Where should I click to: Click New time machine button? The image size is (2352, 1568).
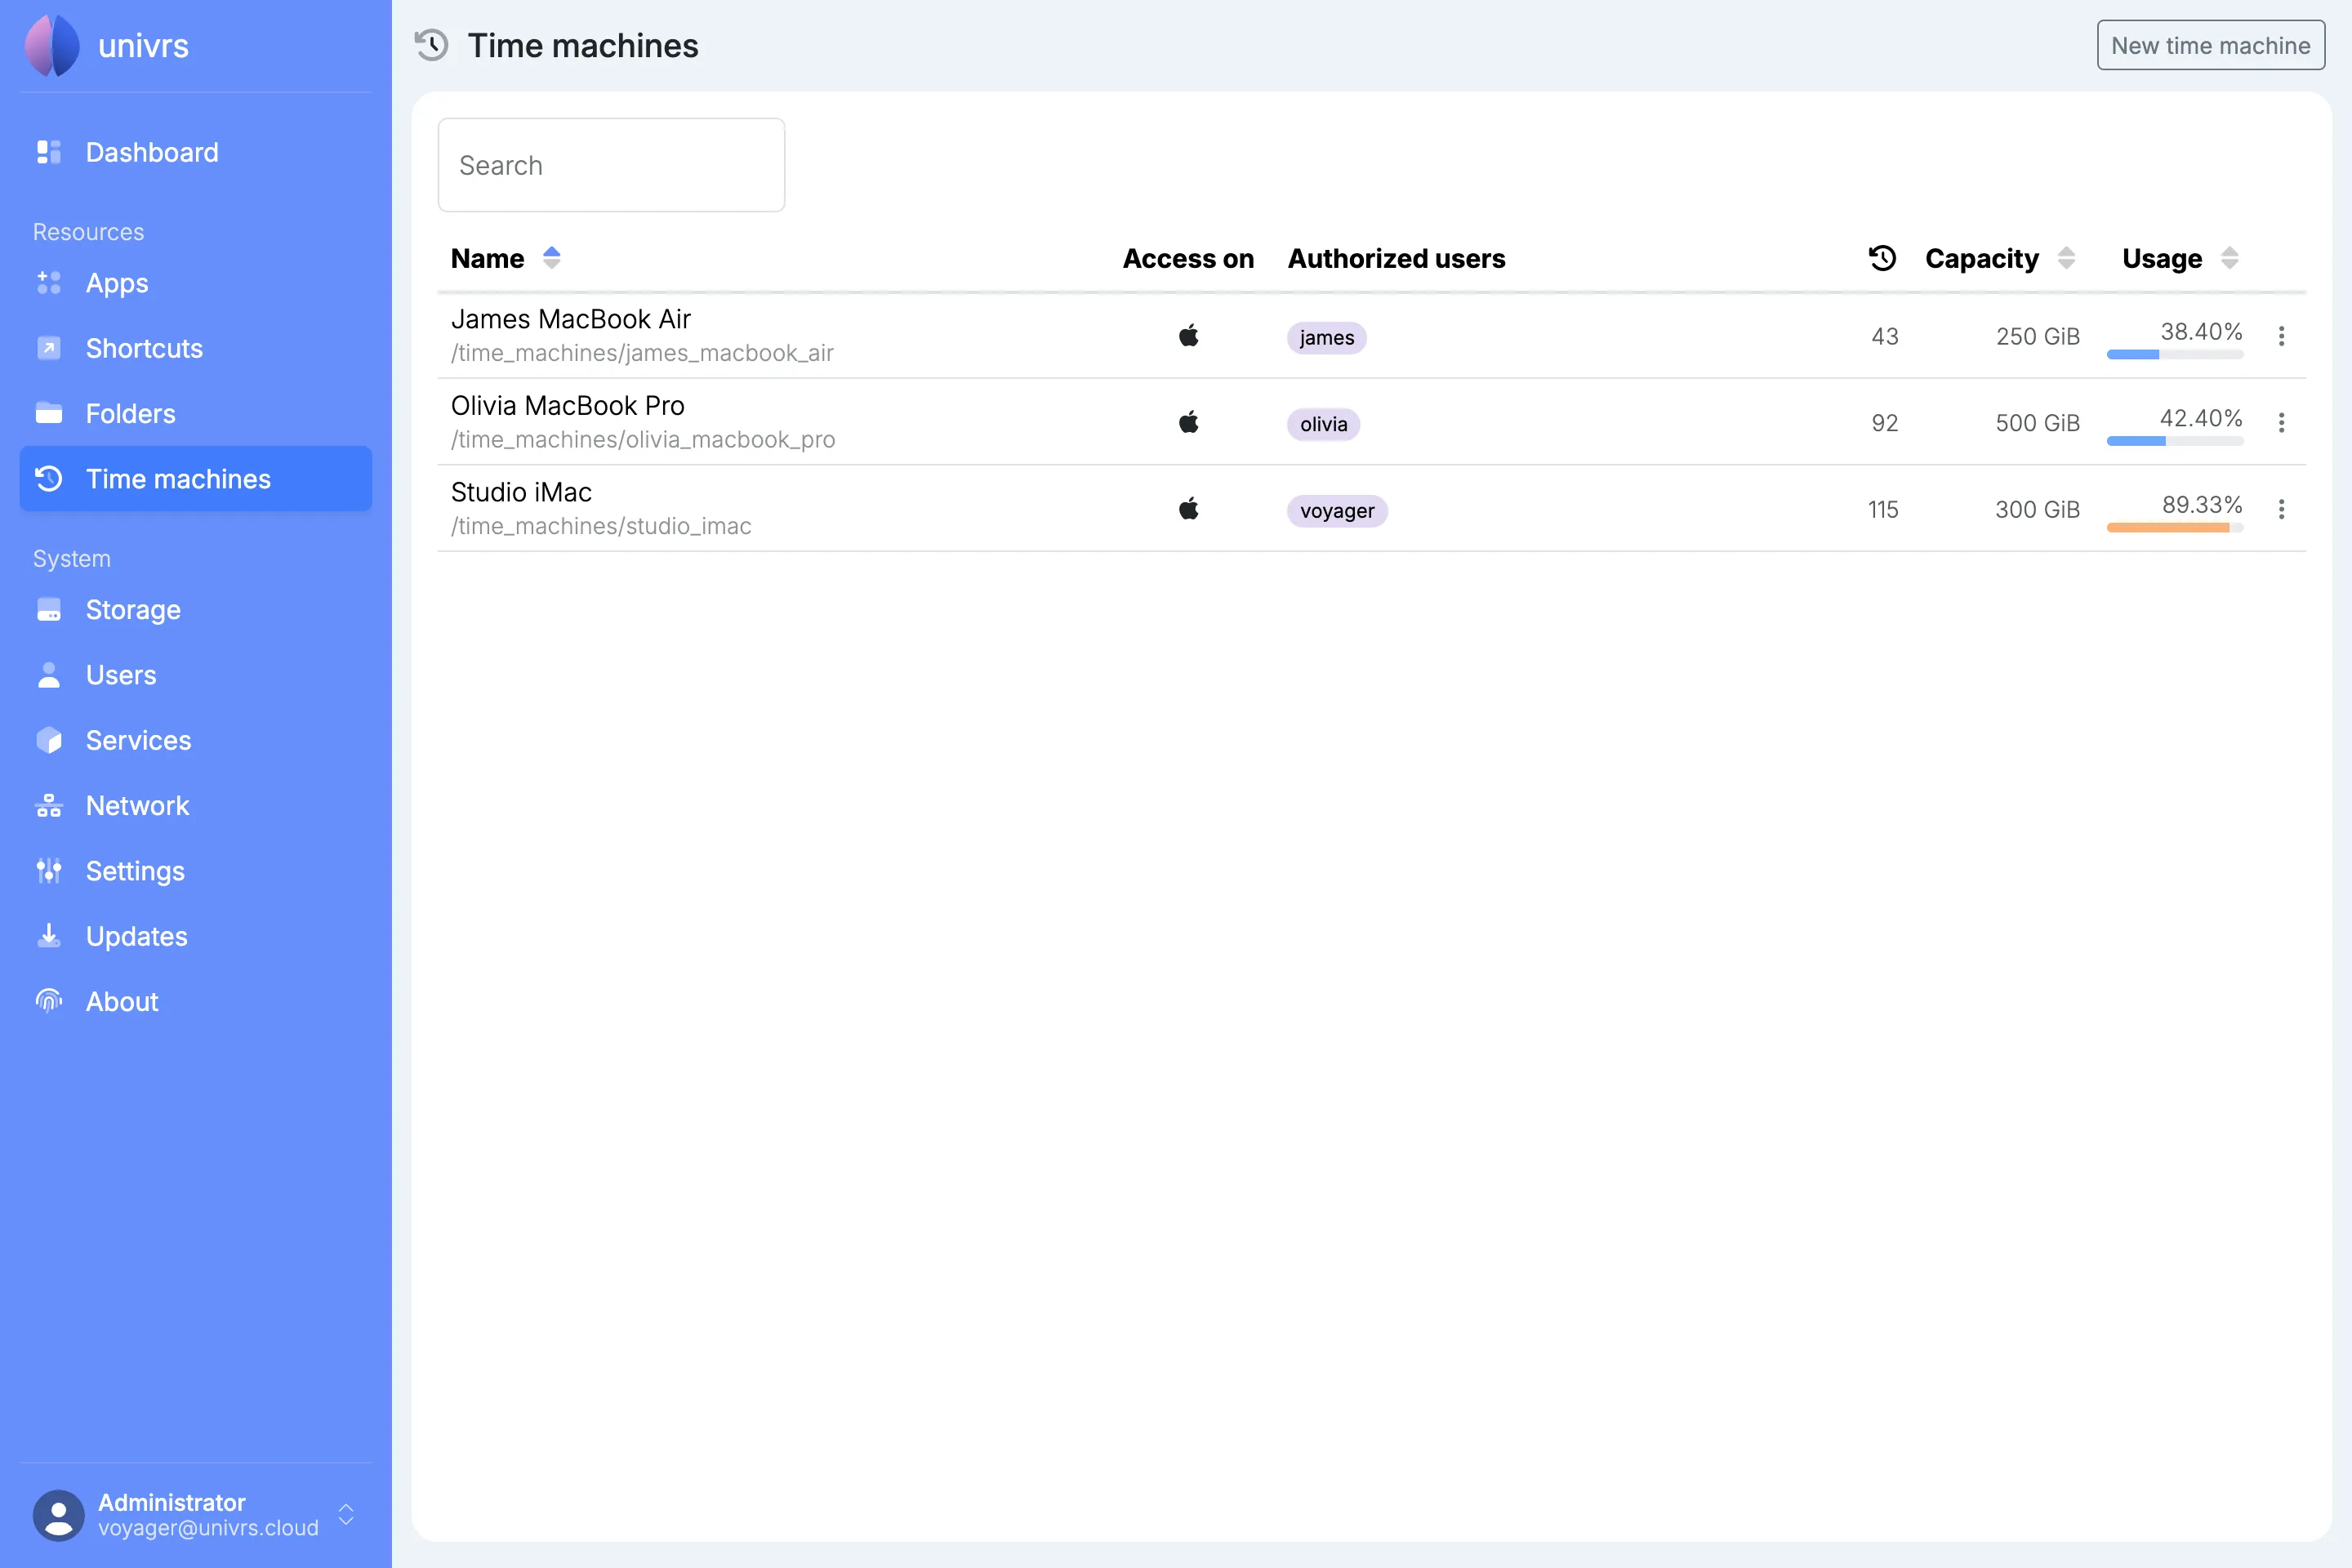(x=2210, y=45)
